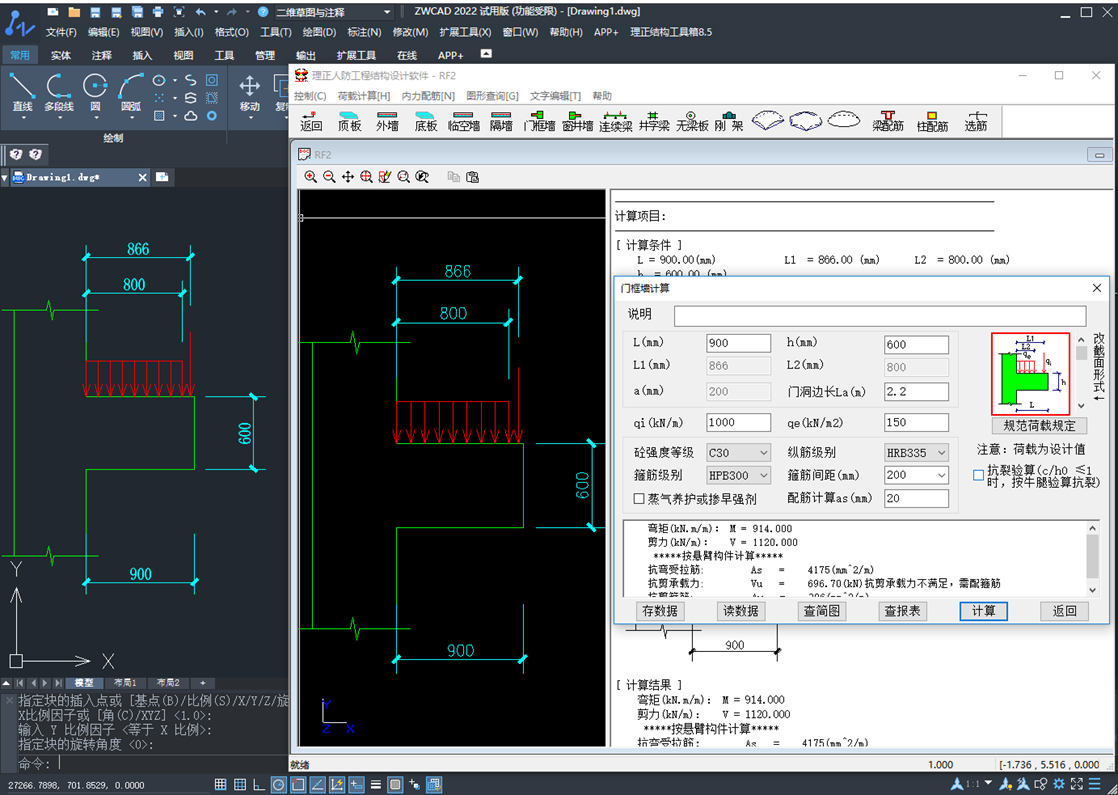This screenshot has height=795, width=1118.
Task: Enable the 蒸汽养护或掺早强剂 checkbox
Action: coord(640,499)
